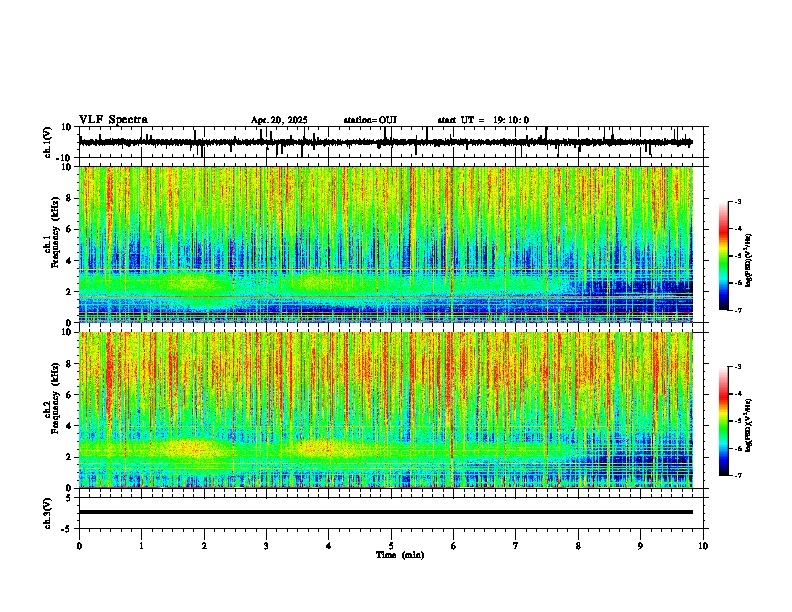The width and height of the screenshot is (792, 612).
Task: Click time axis tick label '3'
Action: coord(266,546)
